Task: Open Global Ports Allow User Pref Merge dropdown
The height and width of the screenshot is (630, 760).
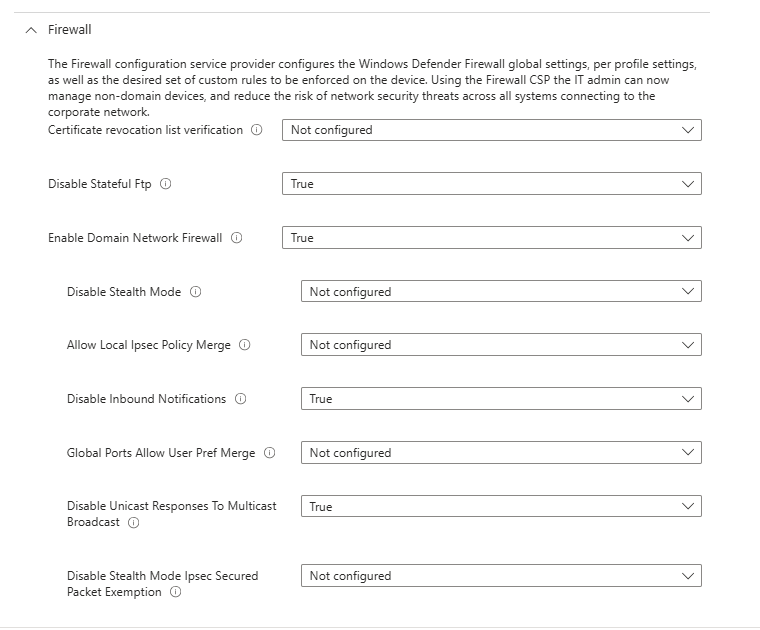Action: (x=501, y=452)
